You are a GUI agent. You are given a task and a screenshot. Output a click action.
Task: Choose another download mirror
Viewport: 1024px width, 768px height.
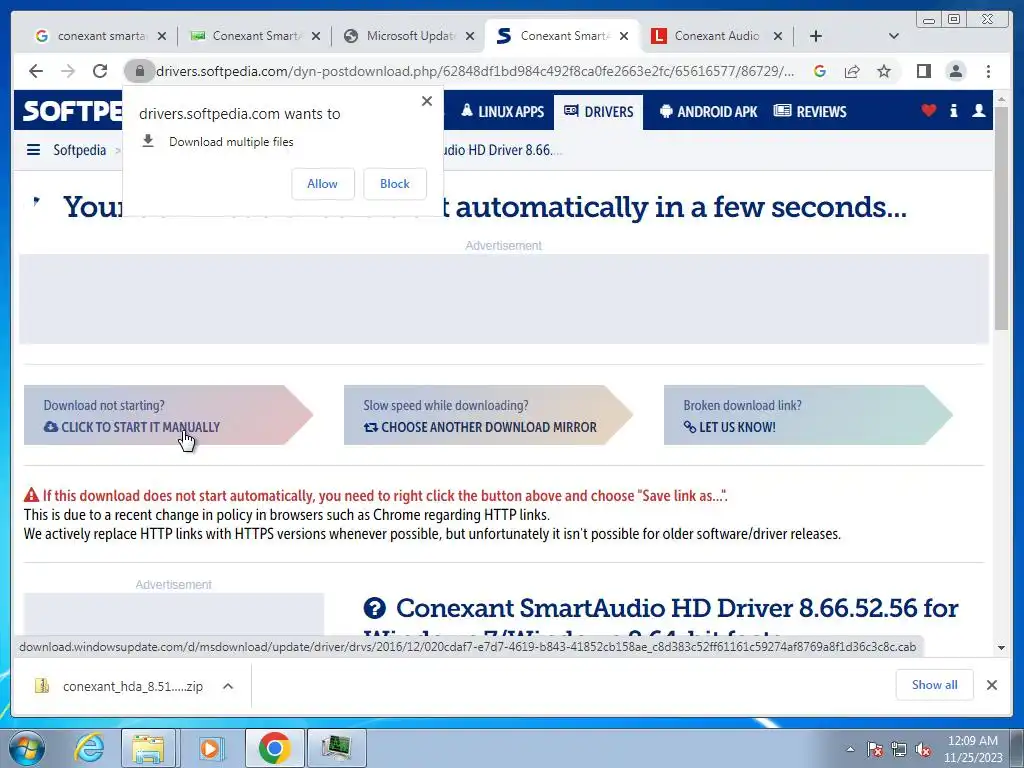pos(488,415)
